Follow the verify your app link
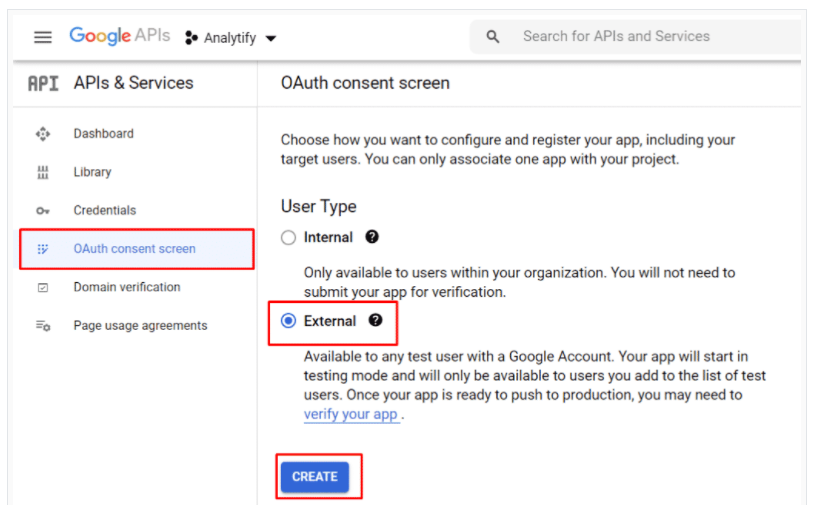Image resolution: width=820 pixels, height=505 pixels. [x=351, y=414]
